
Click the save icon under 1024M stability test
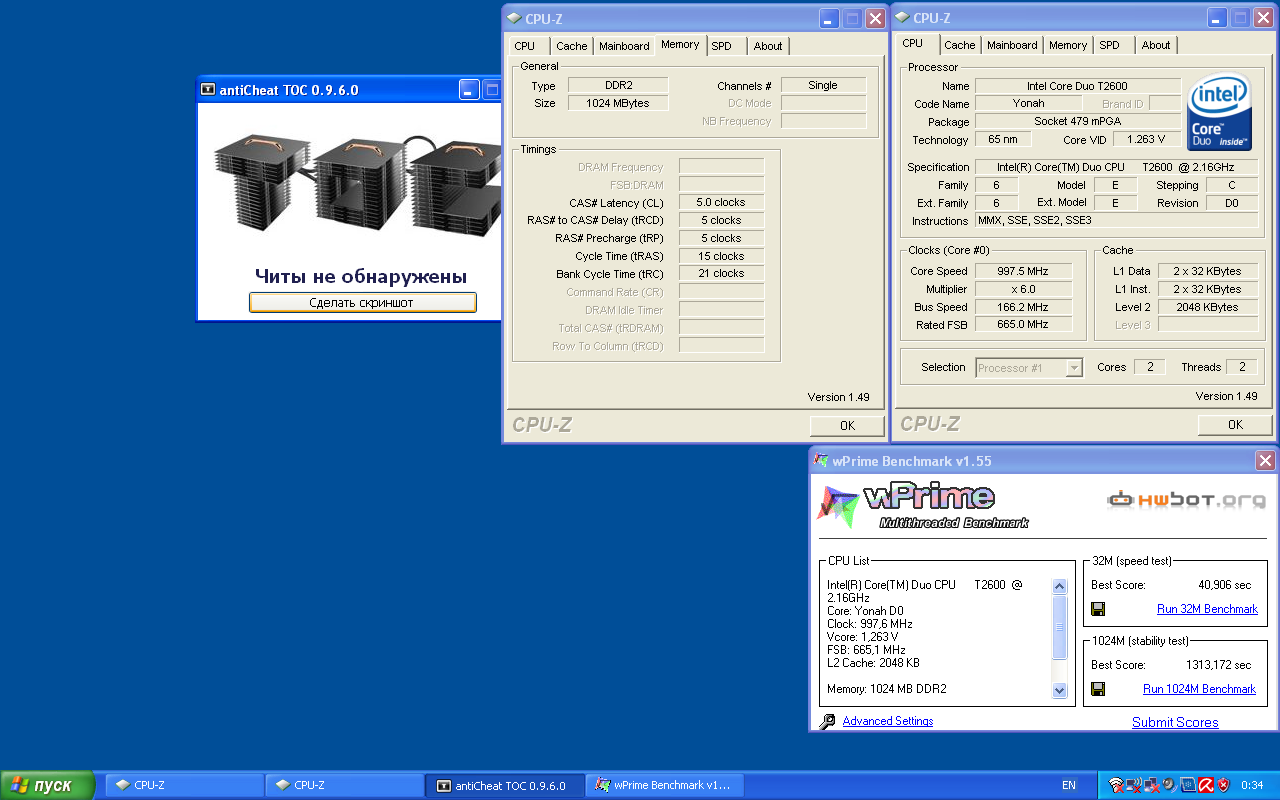coord(1097,689)
